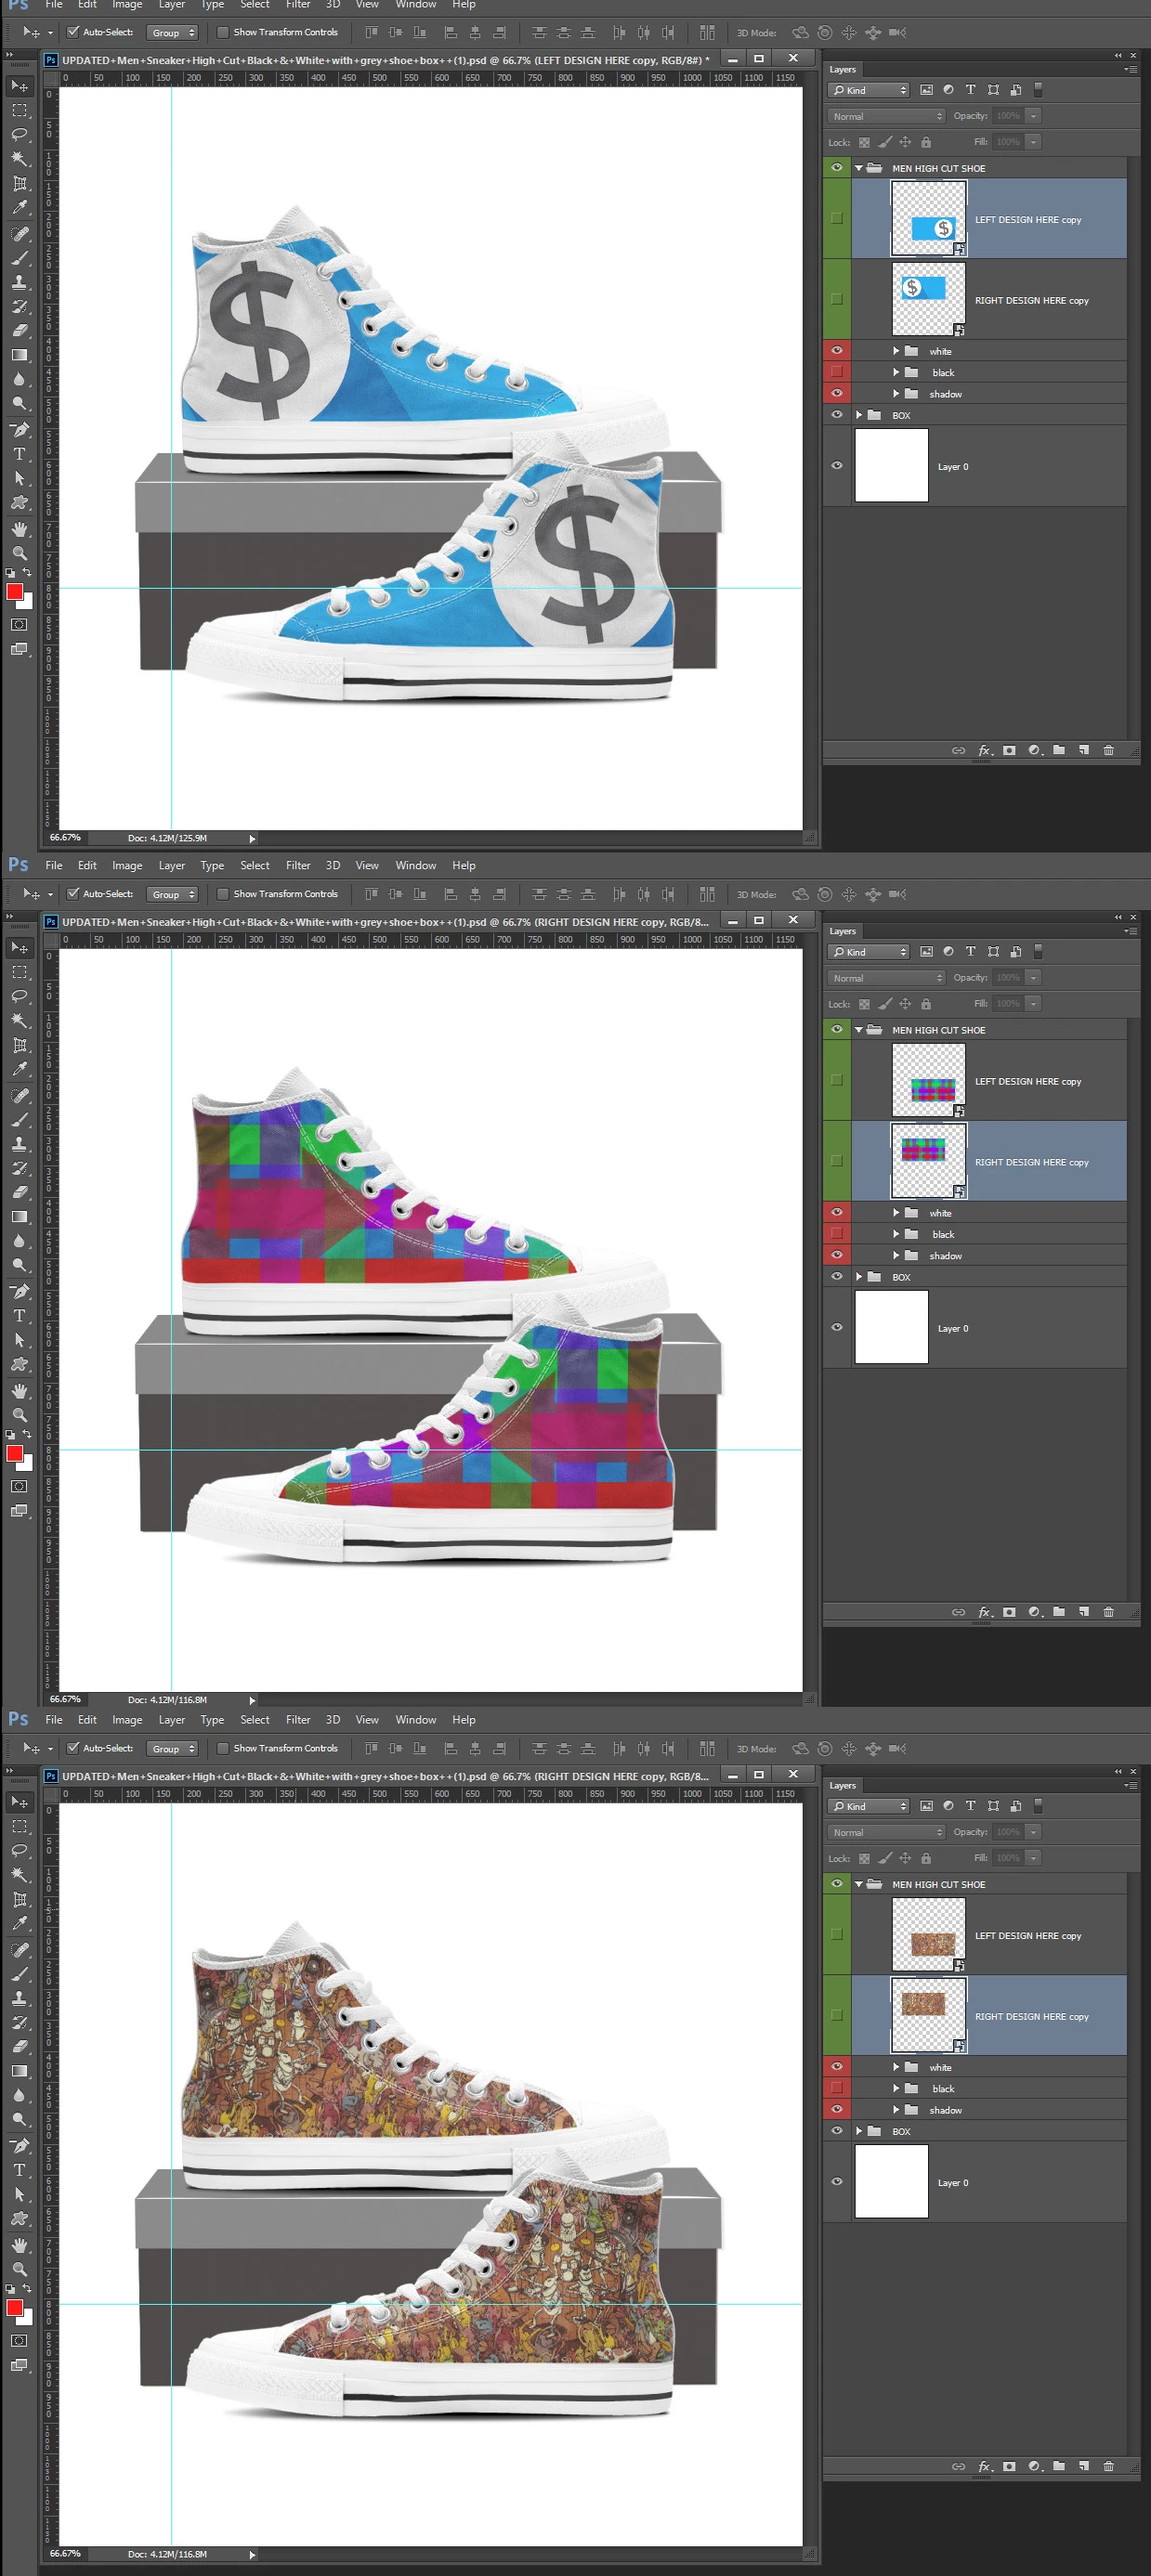Open the Help menu in doodle-pattern shoe window
Viewport: 1151px width, 2576px height.
tap(464, 1719)
